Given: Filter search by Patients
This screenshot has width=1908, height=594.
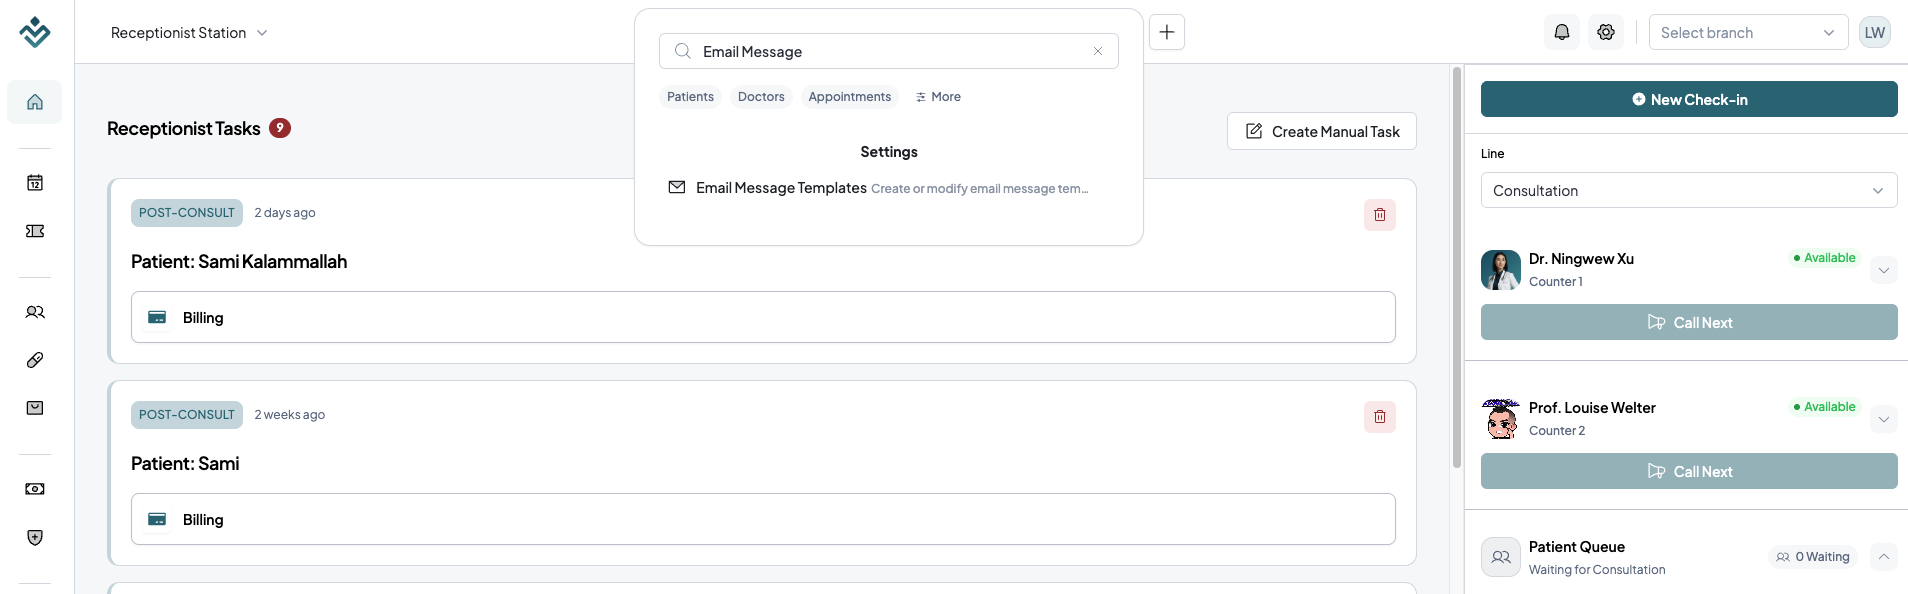Looking at the screenshot, I should pyautogui.click(x=690, y=97).
